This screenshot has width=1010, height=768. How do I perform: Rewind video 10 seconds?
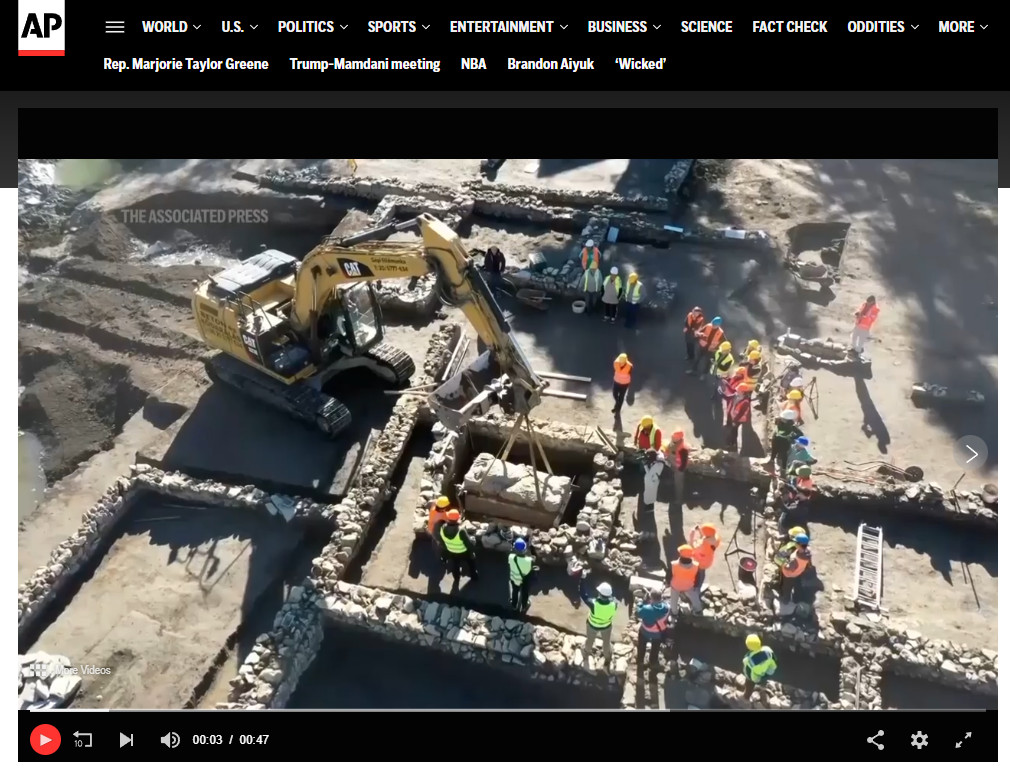coord(83,740)
